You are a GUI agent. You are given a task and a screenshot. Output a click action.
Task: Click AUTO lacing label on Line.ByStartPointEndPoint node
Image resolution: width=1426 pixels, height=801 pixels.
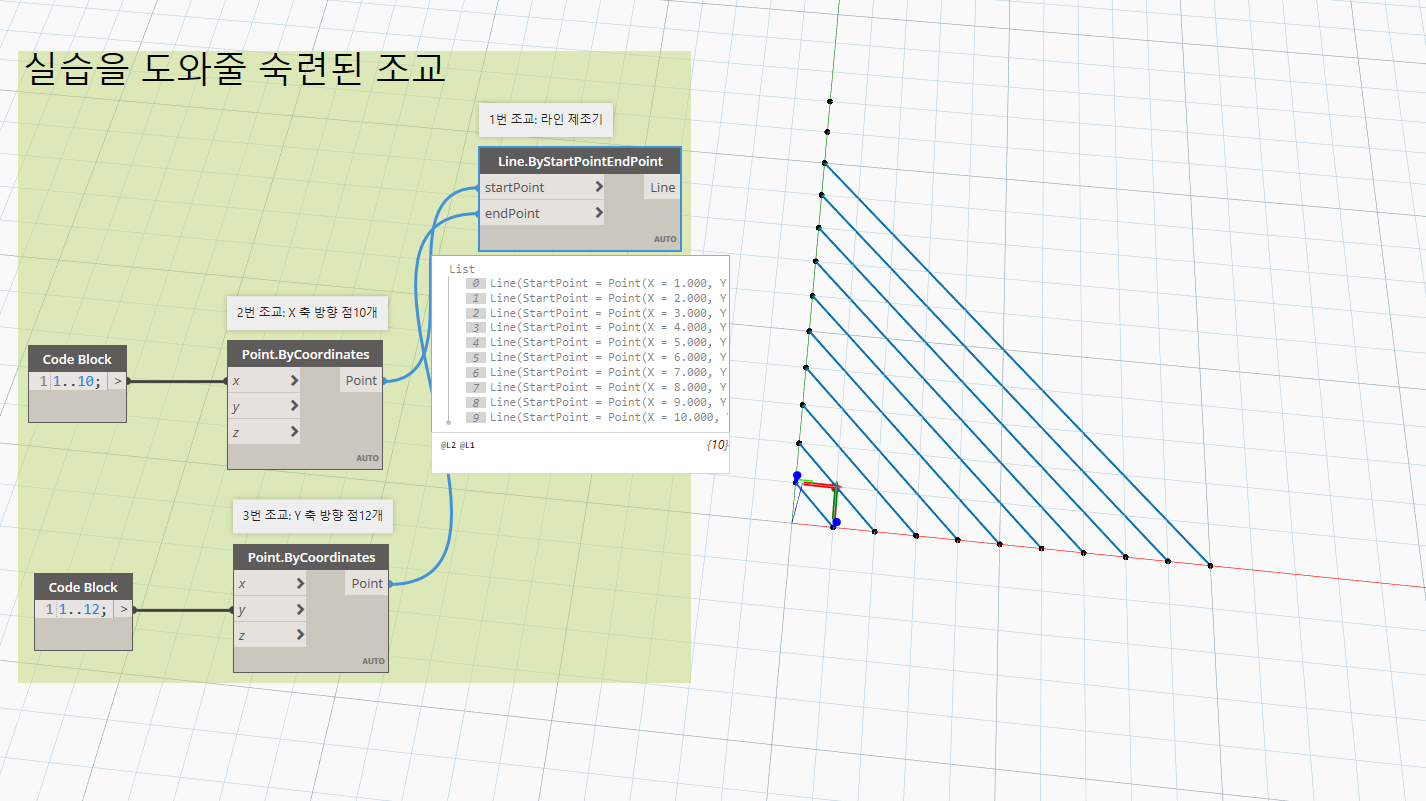point(665,240)
